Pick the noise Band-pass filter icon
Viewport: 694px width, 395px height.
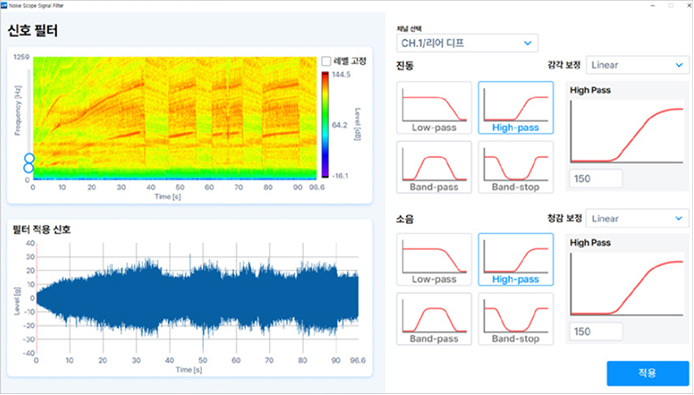434,319
